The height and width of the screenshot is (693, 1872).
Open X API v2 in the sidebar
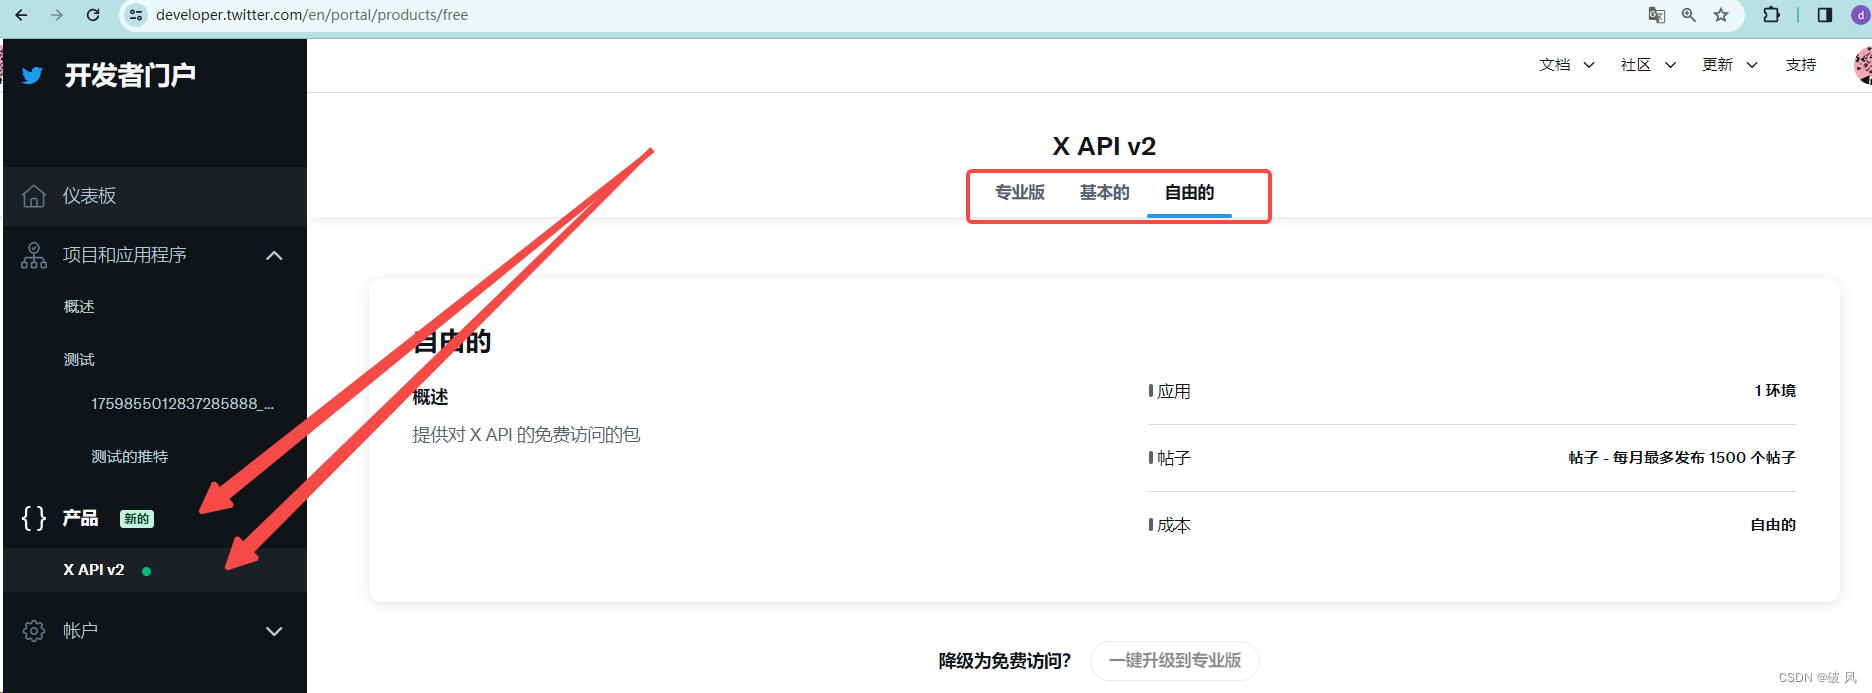pos(94,570)
